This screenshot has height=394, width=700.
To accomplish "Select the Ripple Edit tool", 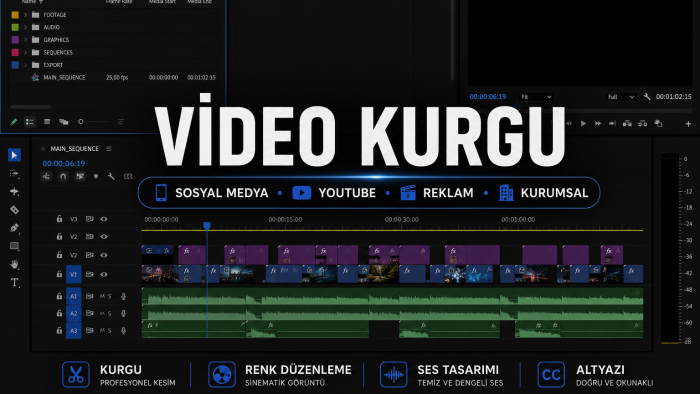I will (x=14, y=191).
